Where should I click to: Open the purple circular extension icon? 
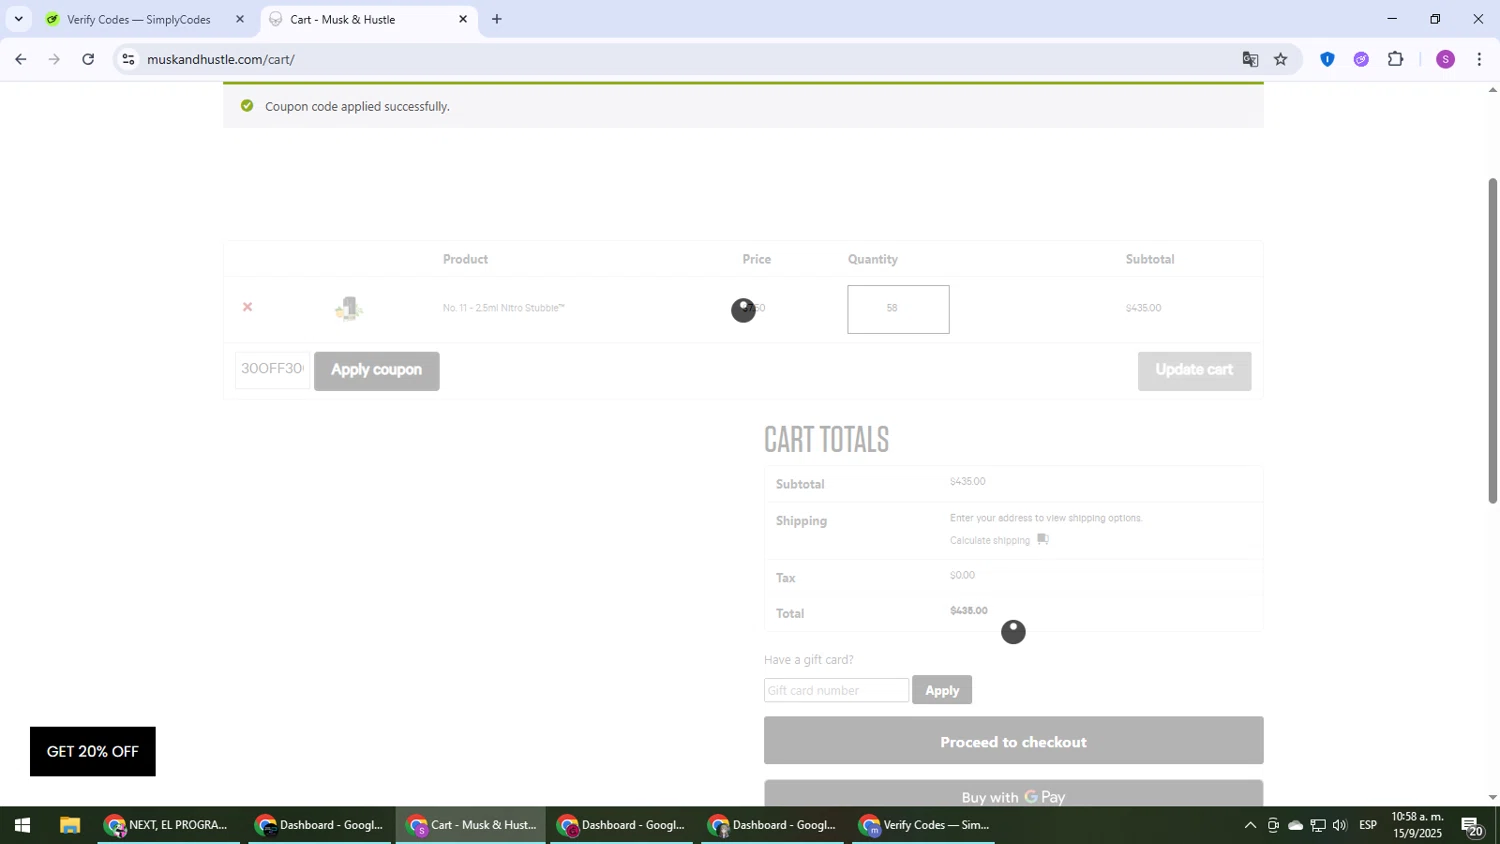(1361, 60)
